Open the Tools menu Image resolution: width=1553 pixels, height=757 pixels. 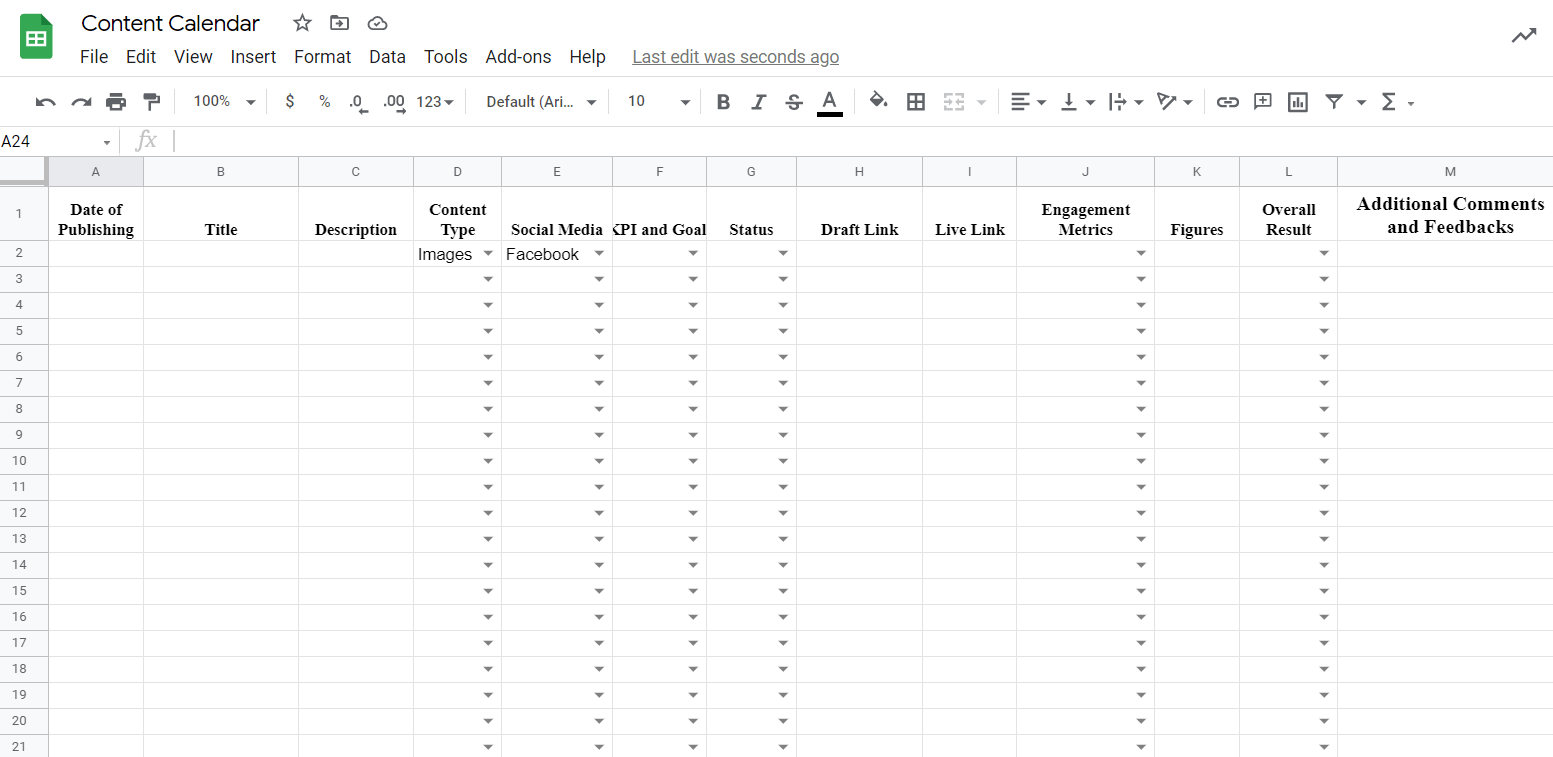pos(445,57)
